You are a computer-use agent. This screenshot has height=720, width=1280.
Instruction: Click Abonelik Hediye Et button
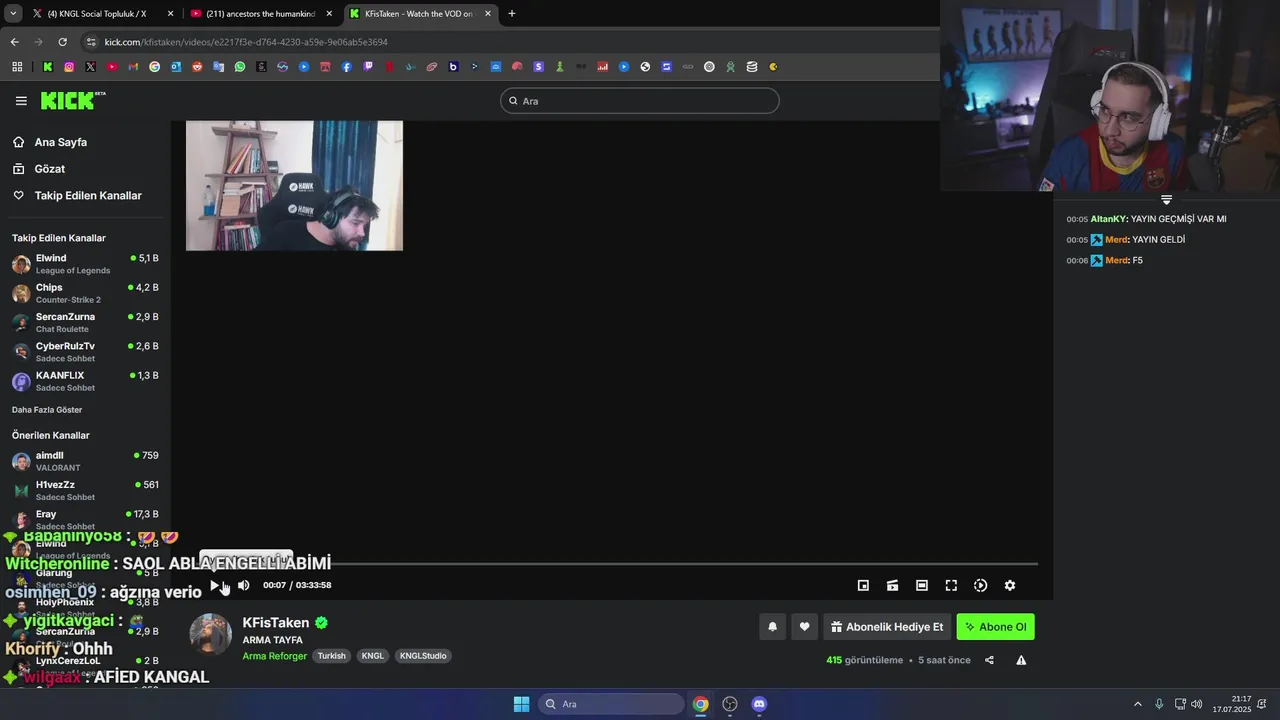click(x=887, y=627)
